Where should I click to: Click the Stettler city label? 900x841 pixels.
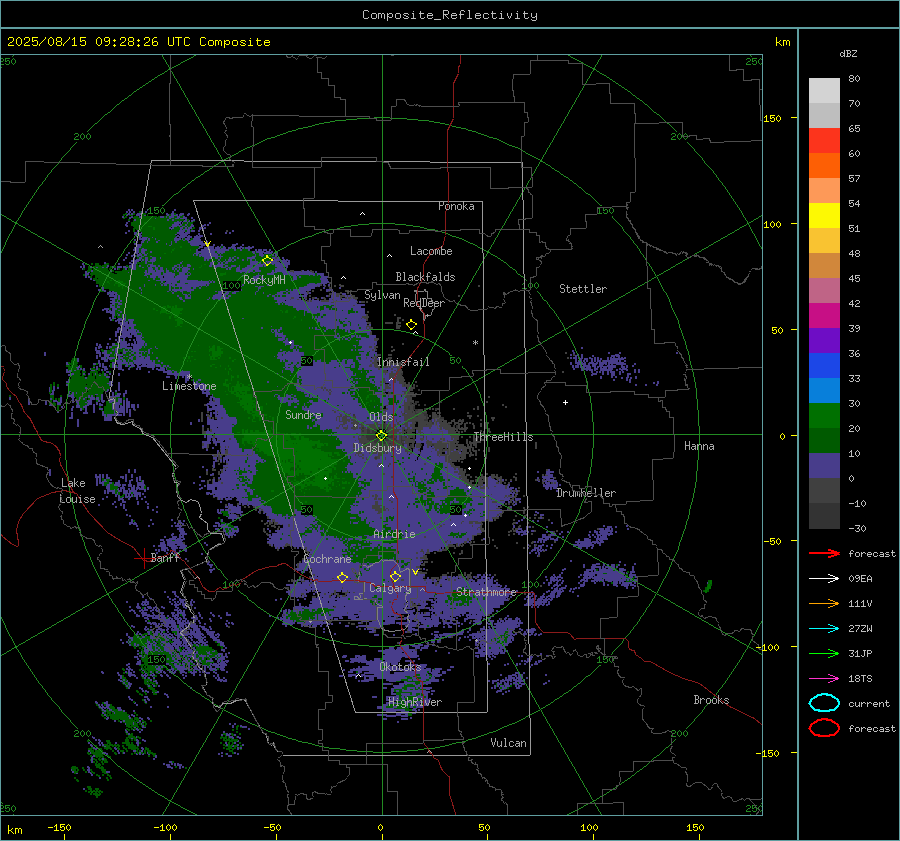point(583,289)
